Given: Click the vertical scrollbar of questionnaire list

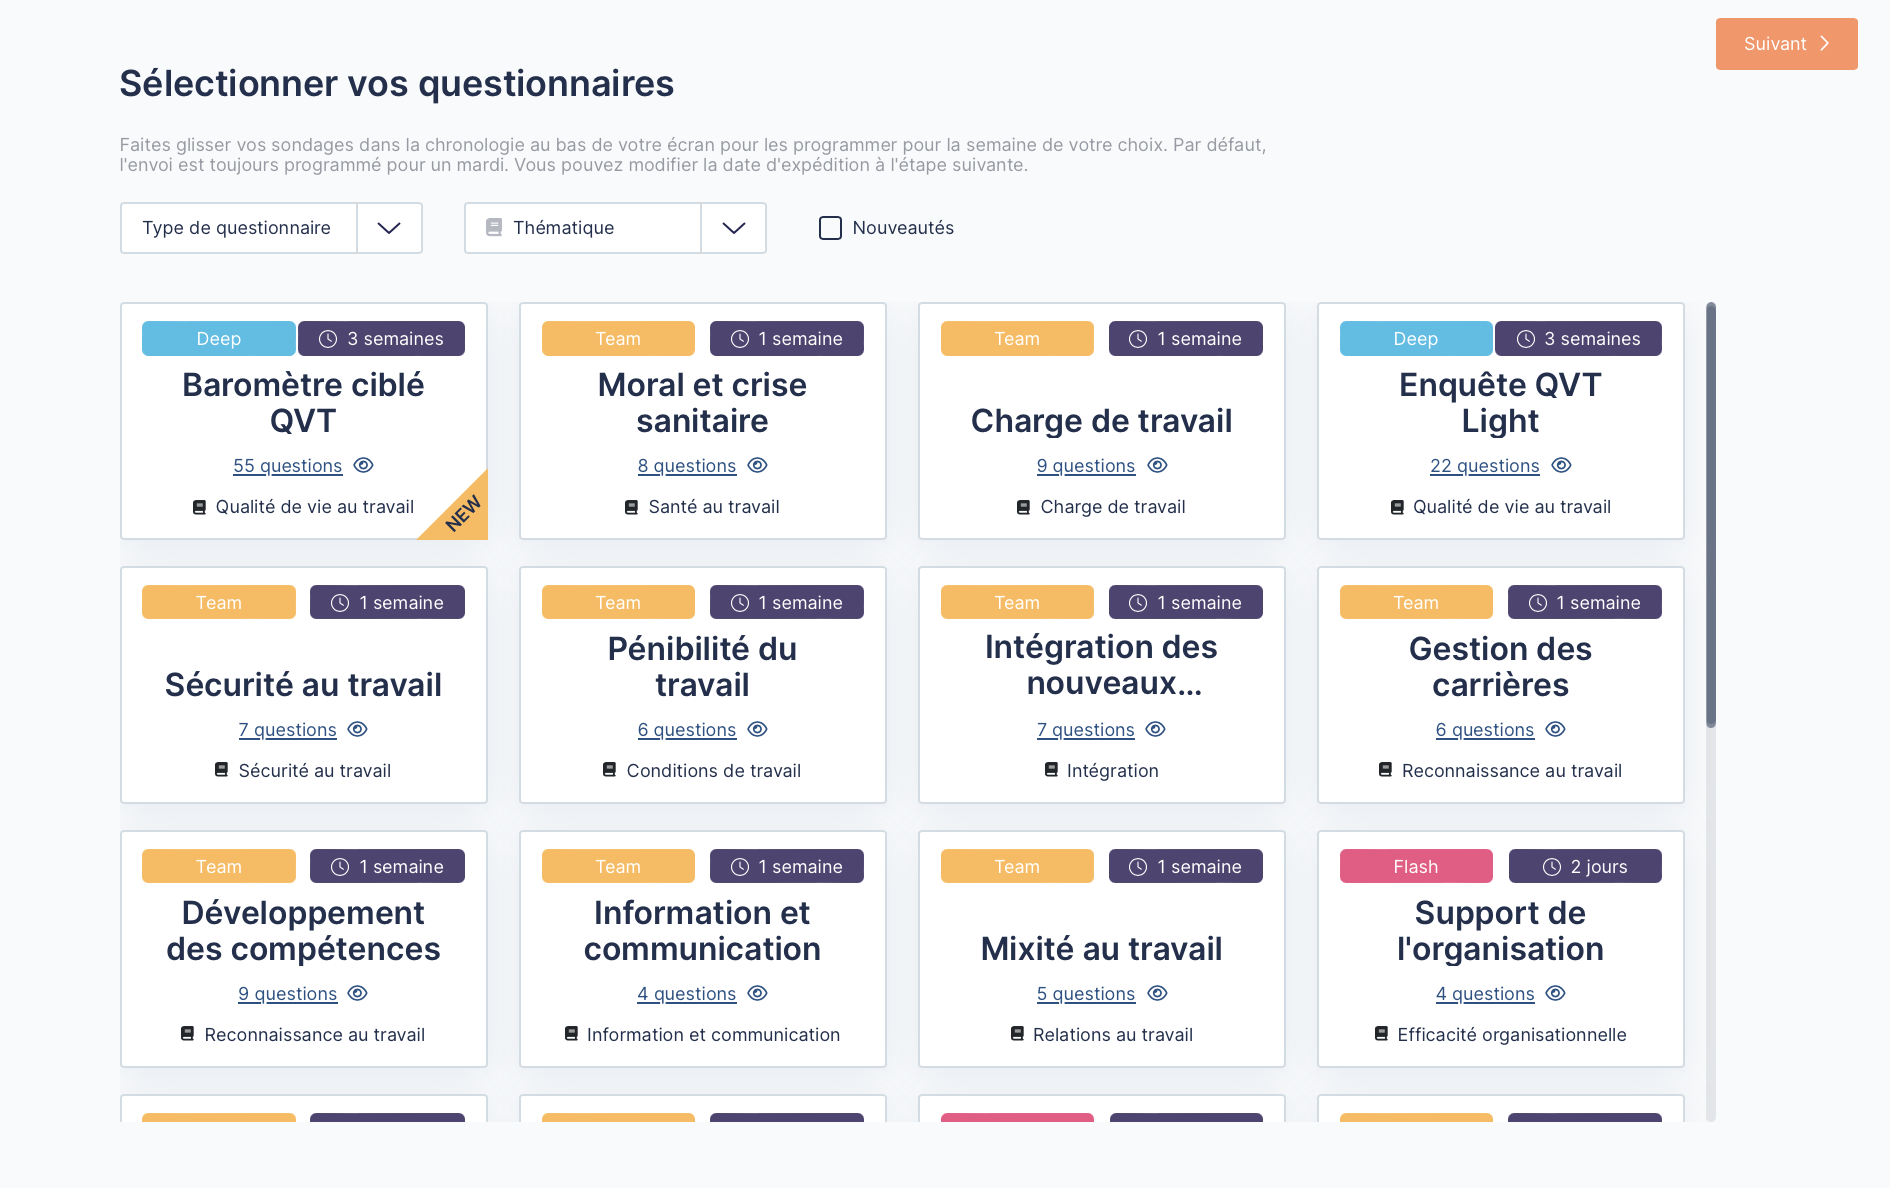Looking at the screenshot, I should point(1711,515).
